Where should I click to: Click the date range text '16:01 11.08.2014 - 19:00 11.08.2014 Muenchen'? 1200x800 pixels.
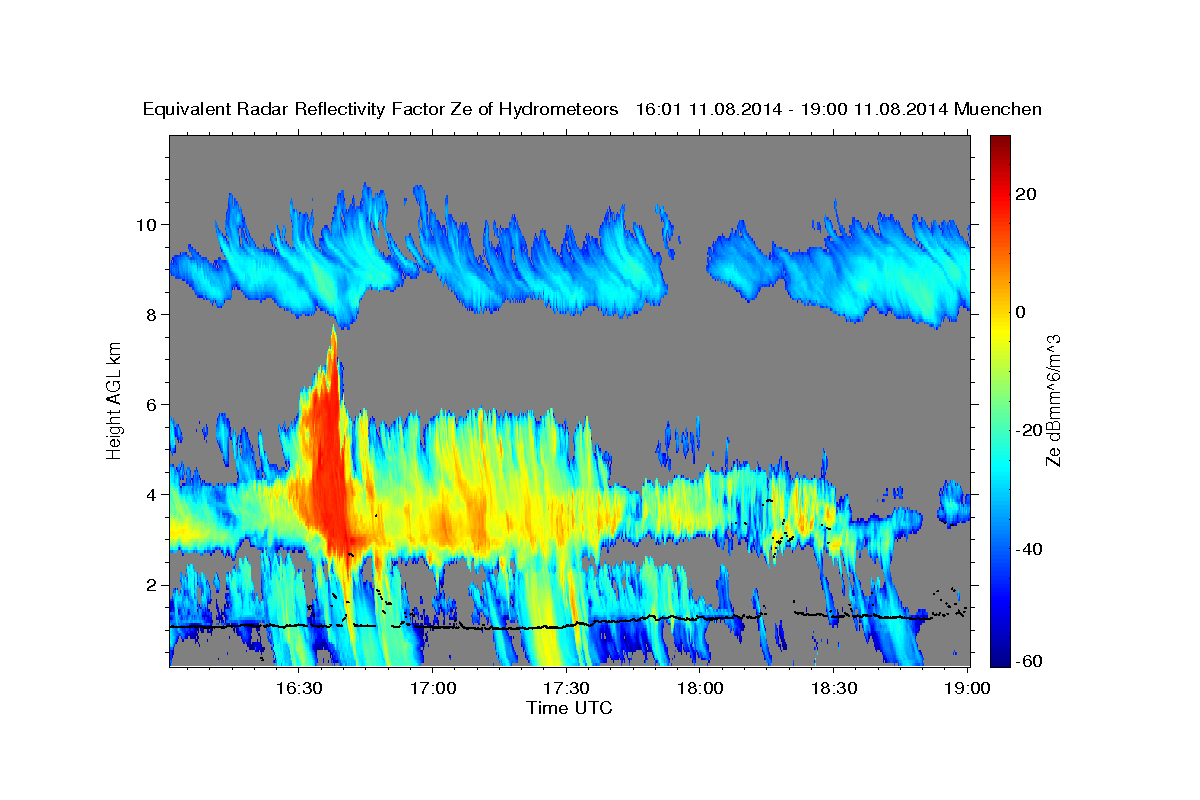point(839,109)
